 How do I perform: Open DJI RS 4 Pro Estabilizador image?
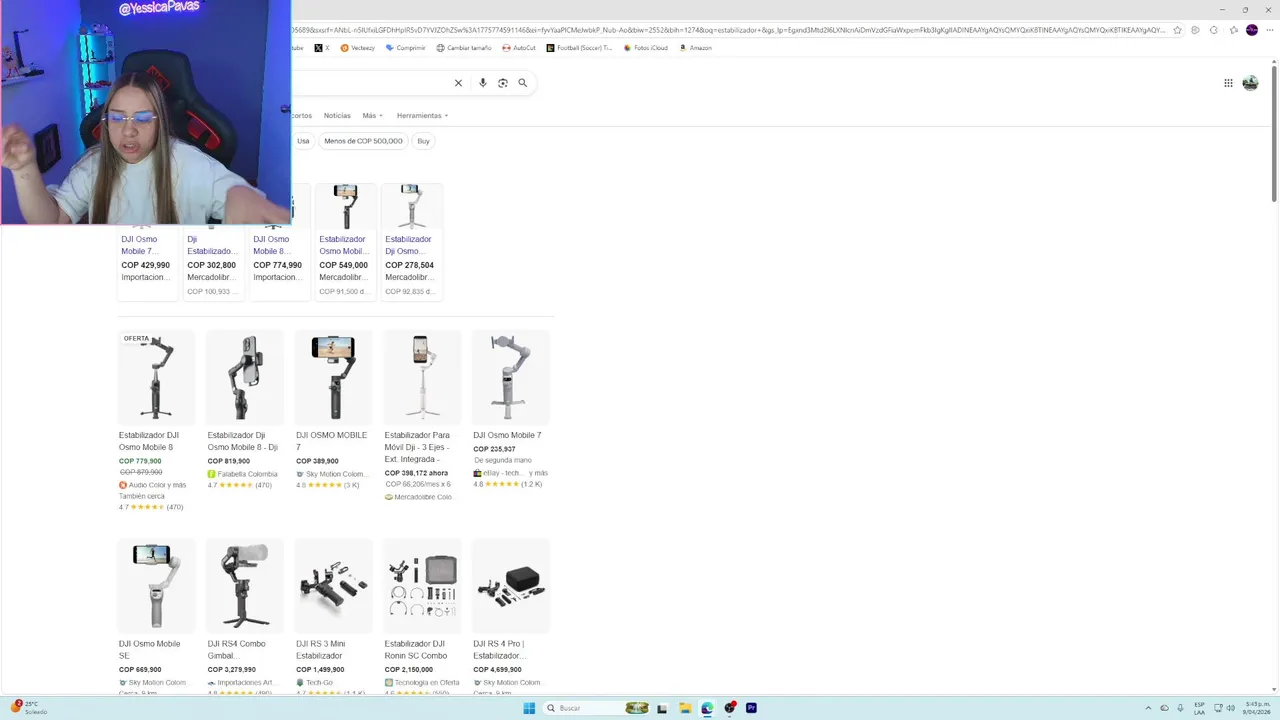510,586
